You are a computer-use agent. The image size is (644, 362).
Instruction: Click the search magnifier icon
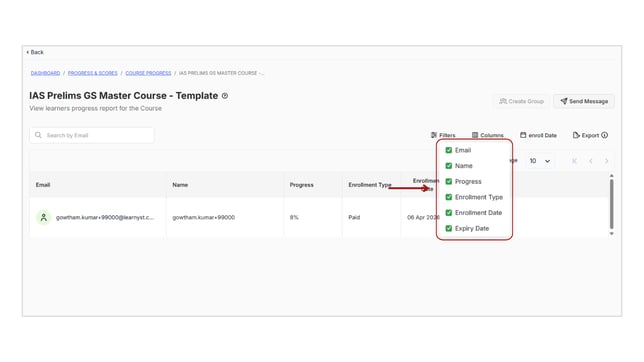pyautogui.click(x=38, y=135)
